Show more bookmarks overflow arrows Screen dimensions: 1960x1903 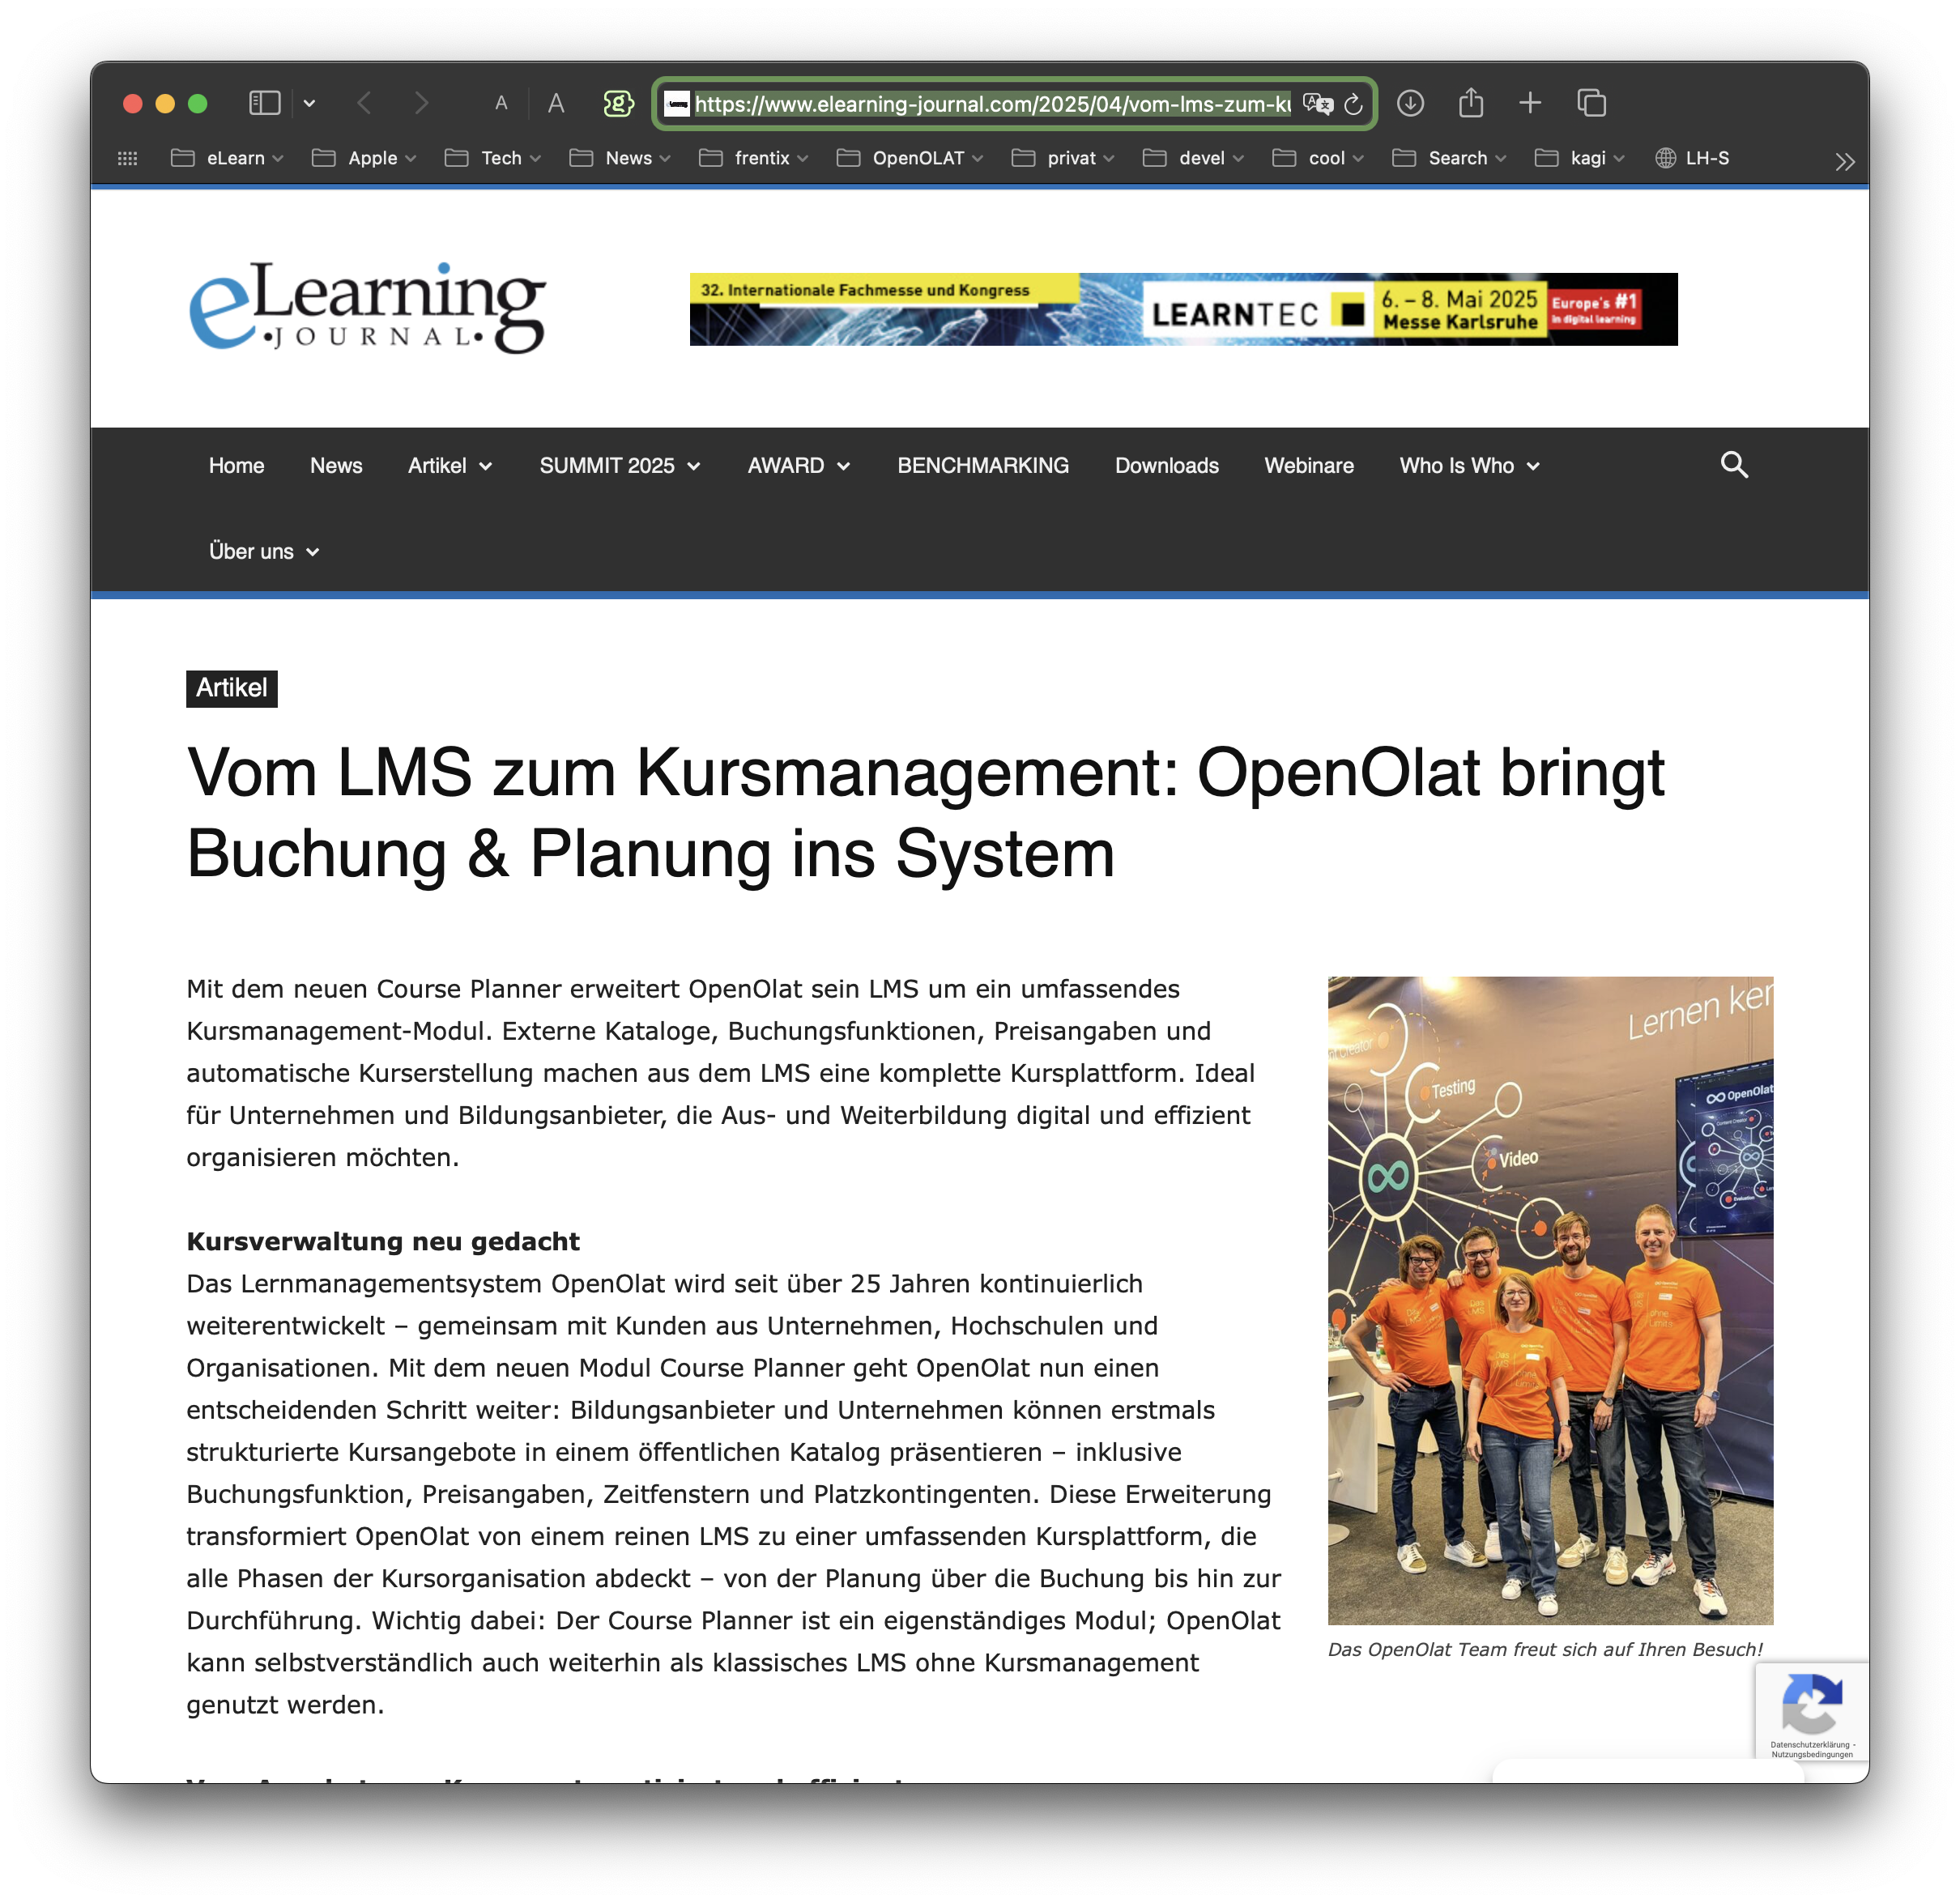coord(1844,161)
